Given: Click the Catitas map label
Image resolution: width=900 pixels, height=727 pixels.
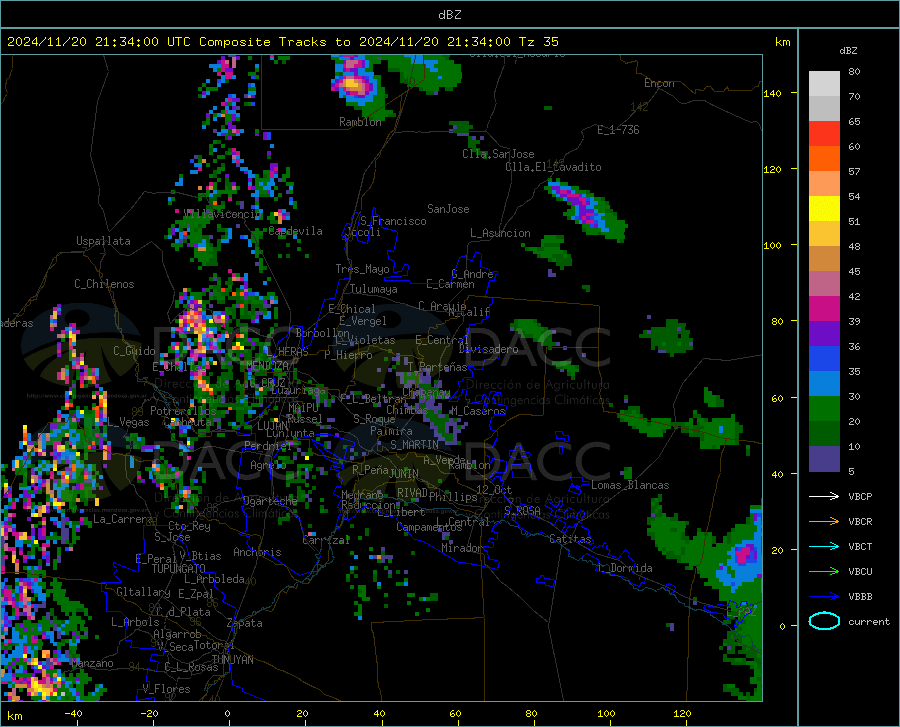Looking at the screenshot, I should (x=570, y=539).
